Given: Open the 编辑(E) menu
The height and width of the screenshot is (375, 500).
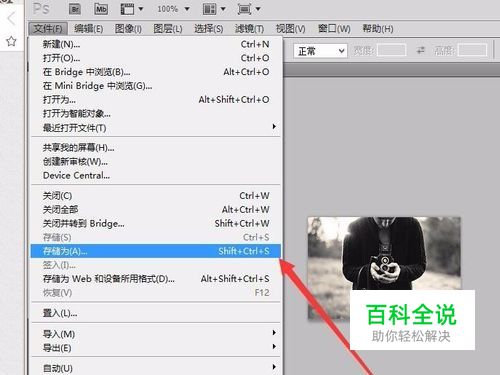Looking at the screenshot, I should point(89,29).
